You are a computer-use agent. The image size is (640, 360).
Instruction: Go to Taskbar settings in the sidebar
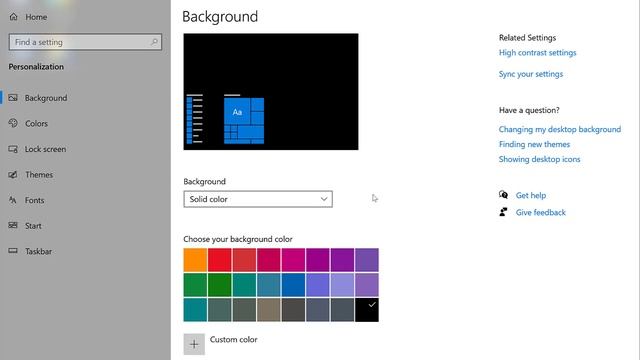pos(30,251)
